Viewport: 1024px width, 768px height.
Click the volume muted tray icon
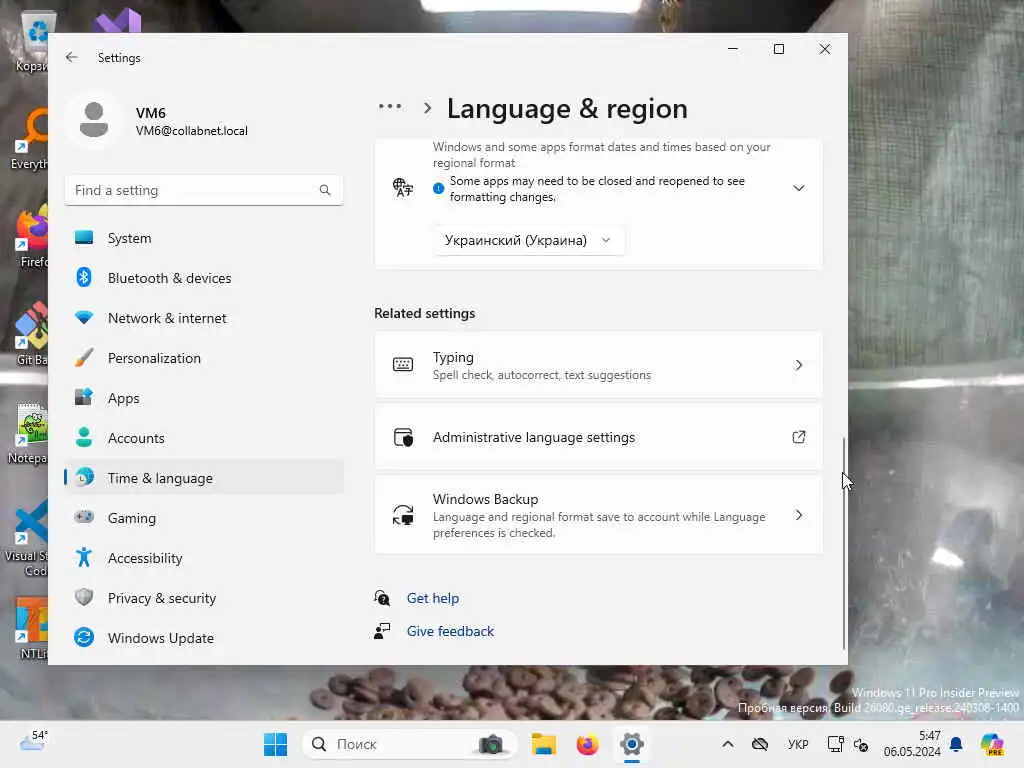point(861,744)
